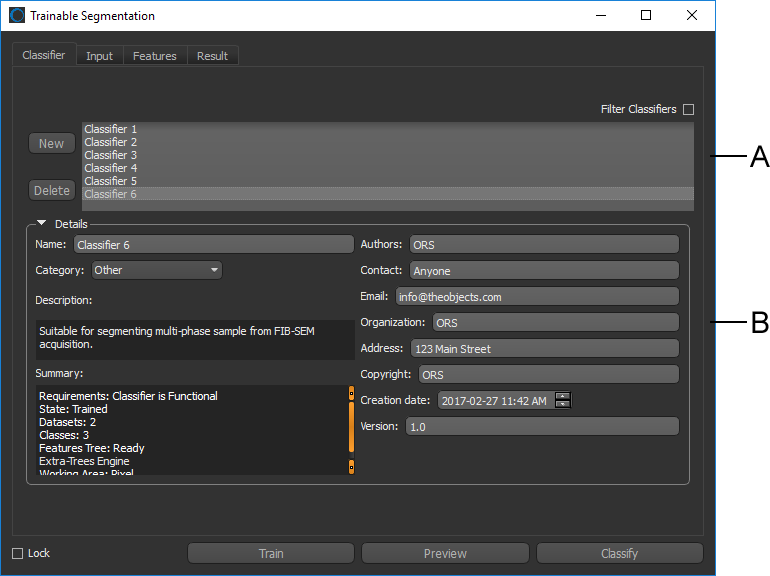Click the Trainable Segmentation app icon
This screenshot has width=770, height=576.
point(17,16)
